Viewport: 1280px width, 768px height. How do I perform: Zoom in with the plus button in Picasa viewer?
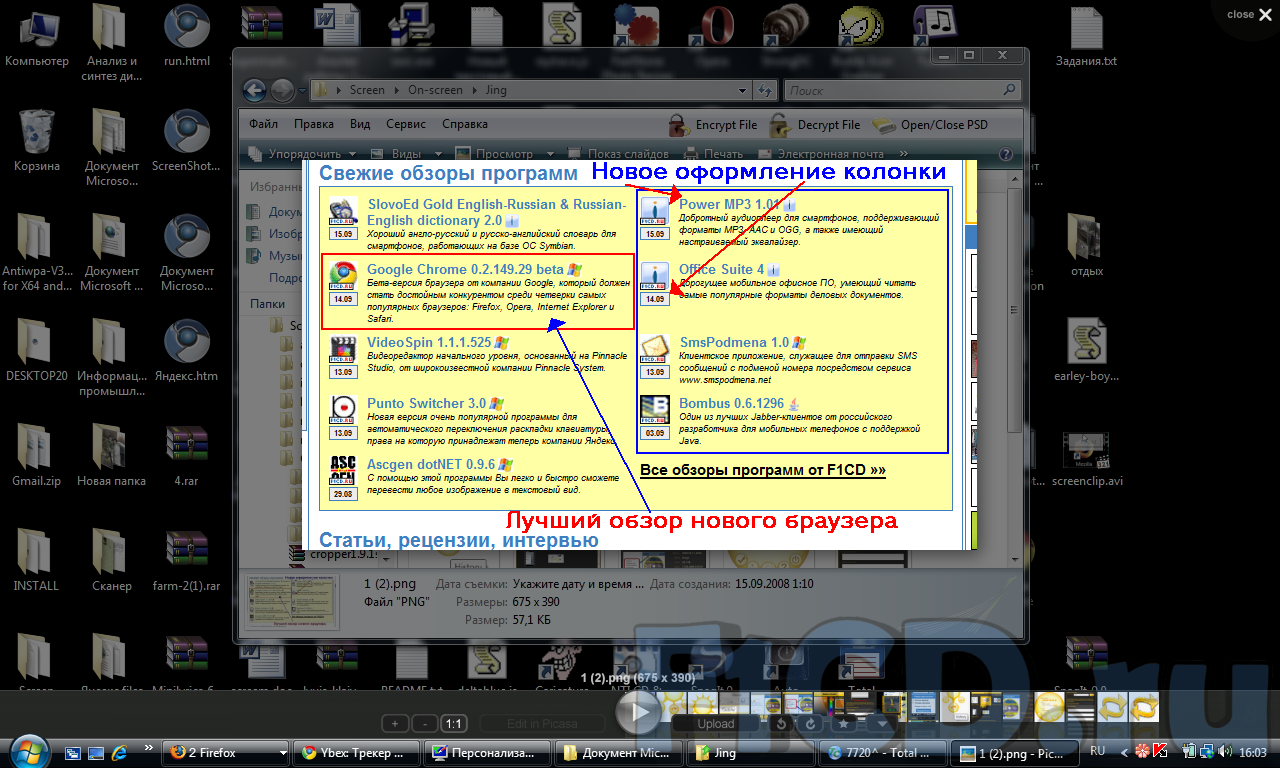(395, 723)
